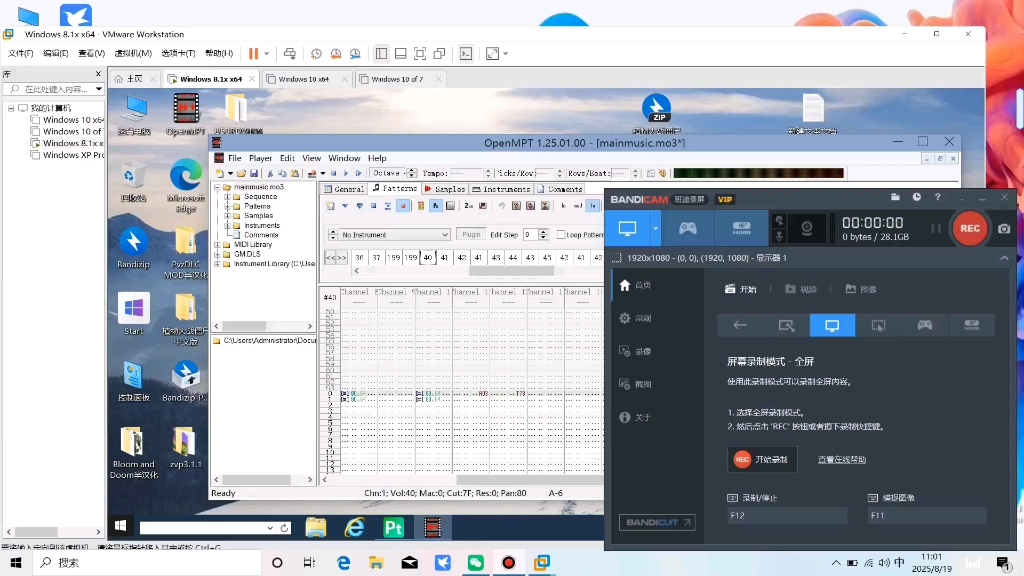This screenshot has width=1024, height=576.
Task: Select Bandicam's game recording mode in top bar
Action: (688, 228)
